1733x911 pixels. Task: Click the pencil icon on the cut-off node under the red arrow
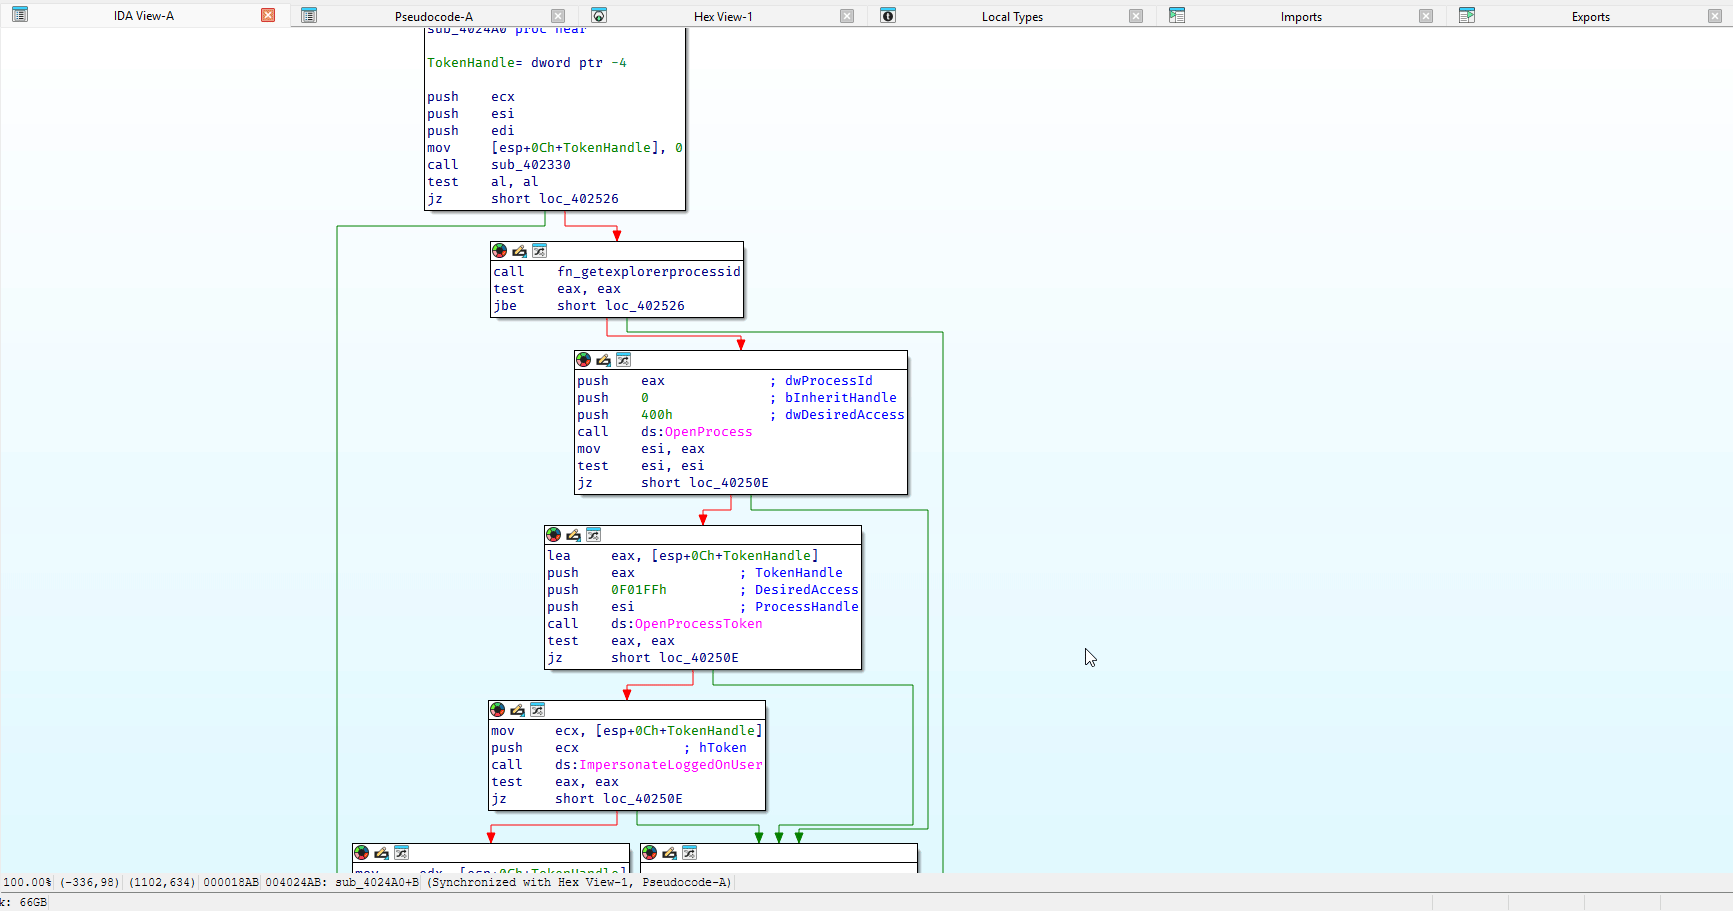[381, 853]
